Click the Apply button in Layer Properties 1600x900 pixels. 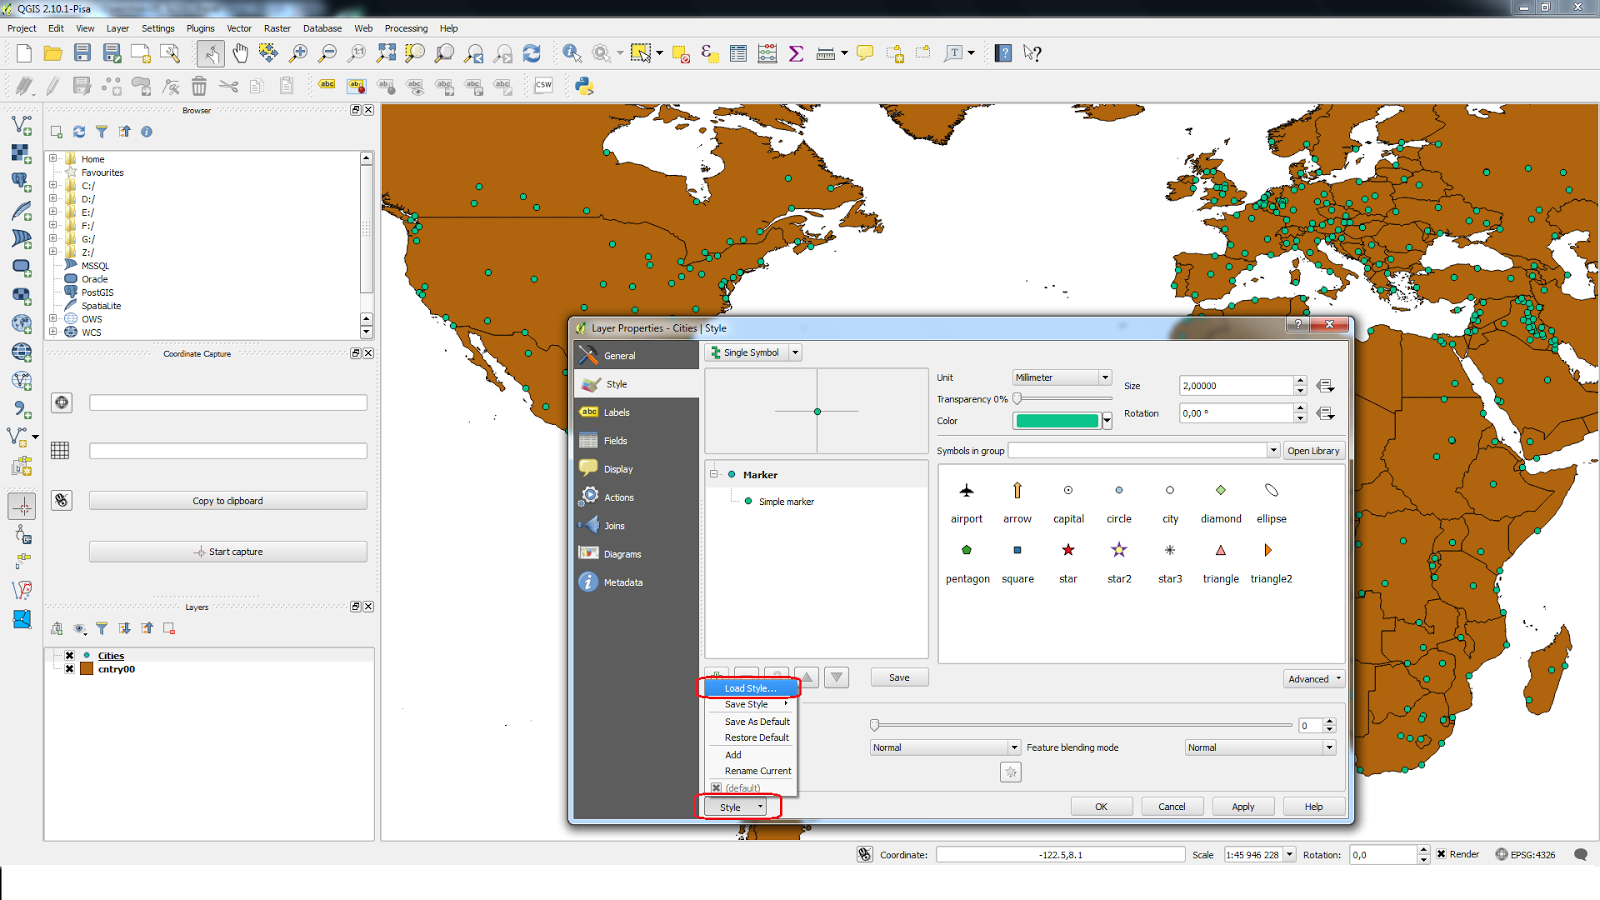point(1242,806)
